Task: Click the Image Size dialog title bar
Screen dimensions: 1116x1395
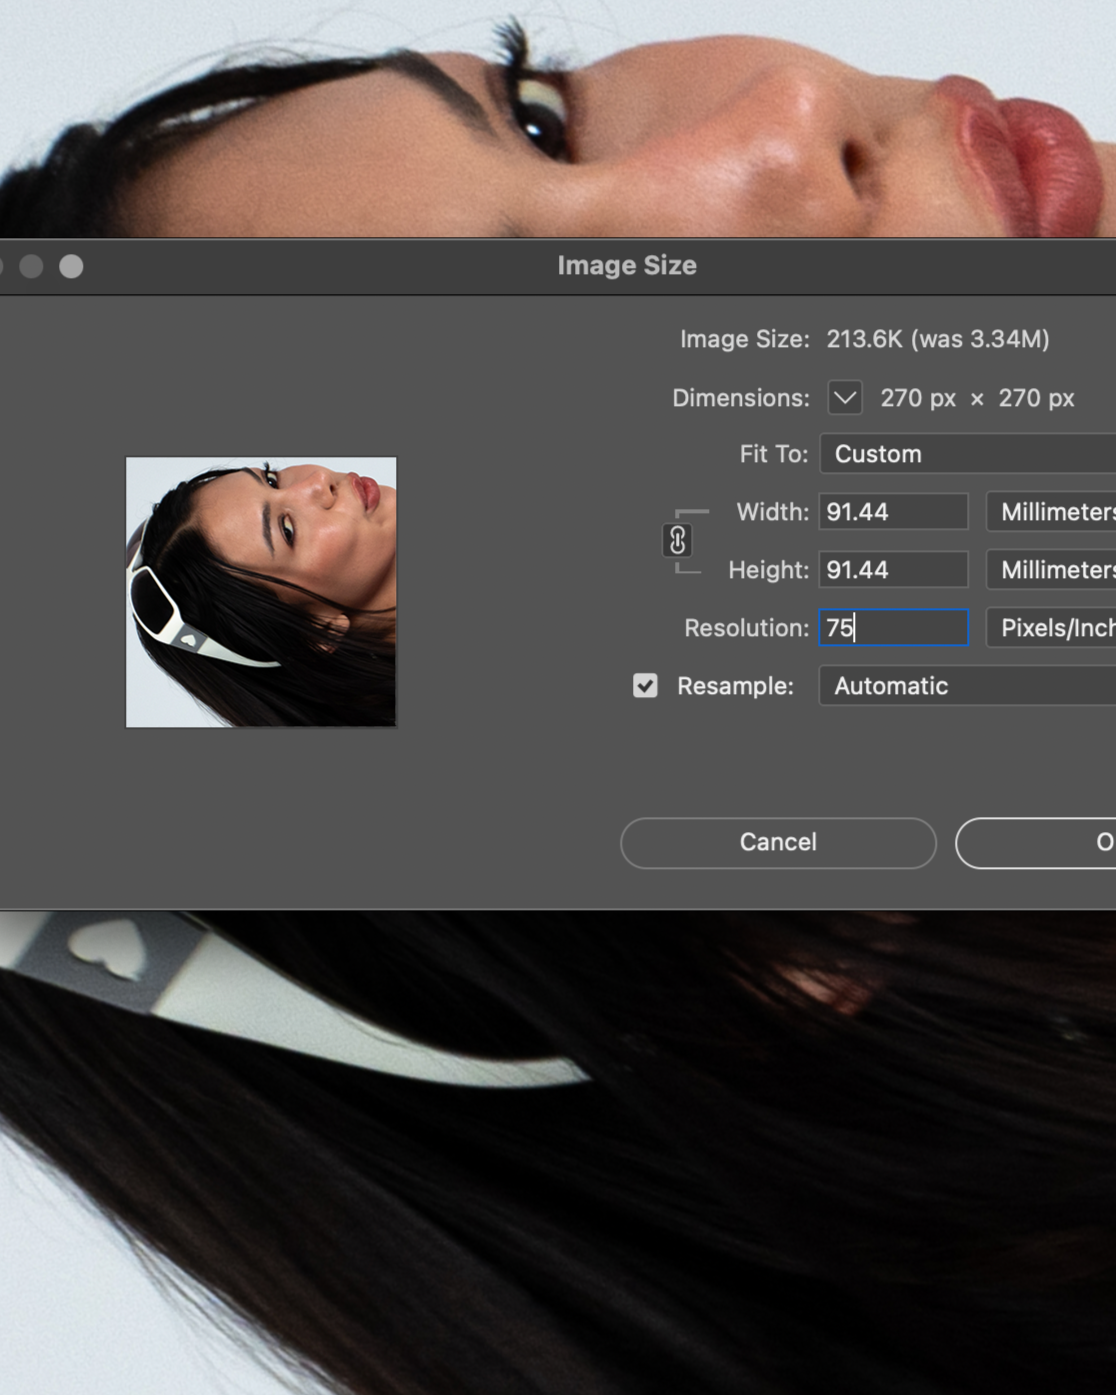Action: pyautogui.click(x=558, y=266)
